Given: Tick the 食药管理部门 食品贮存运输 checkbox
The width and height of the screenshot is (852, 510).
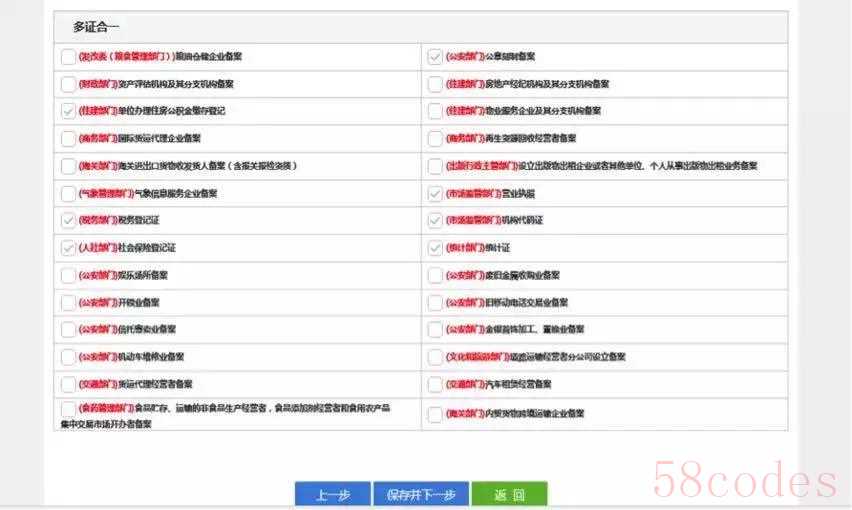Looking at the screenshot, I should [68, 408].
